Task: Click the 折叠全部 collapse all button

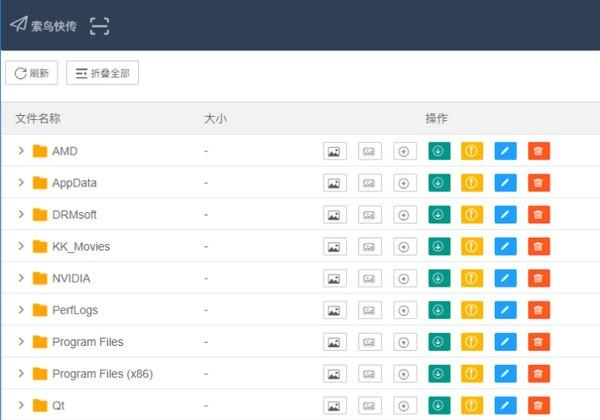Action: pyautogui.click(x=103, y=73)
